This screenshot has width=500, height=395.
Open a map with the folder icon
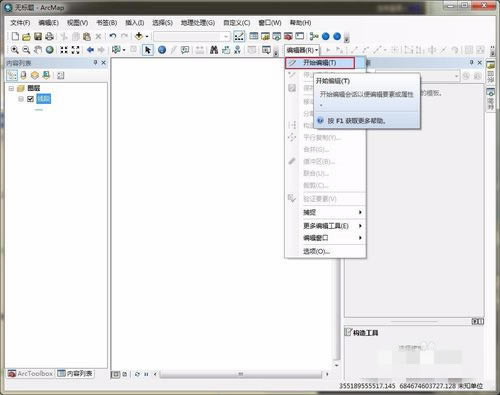point(26,36)
